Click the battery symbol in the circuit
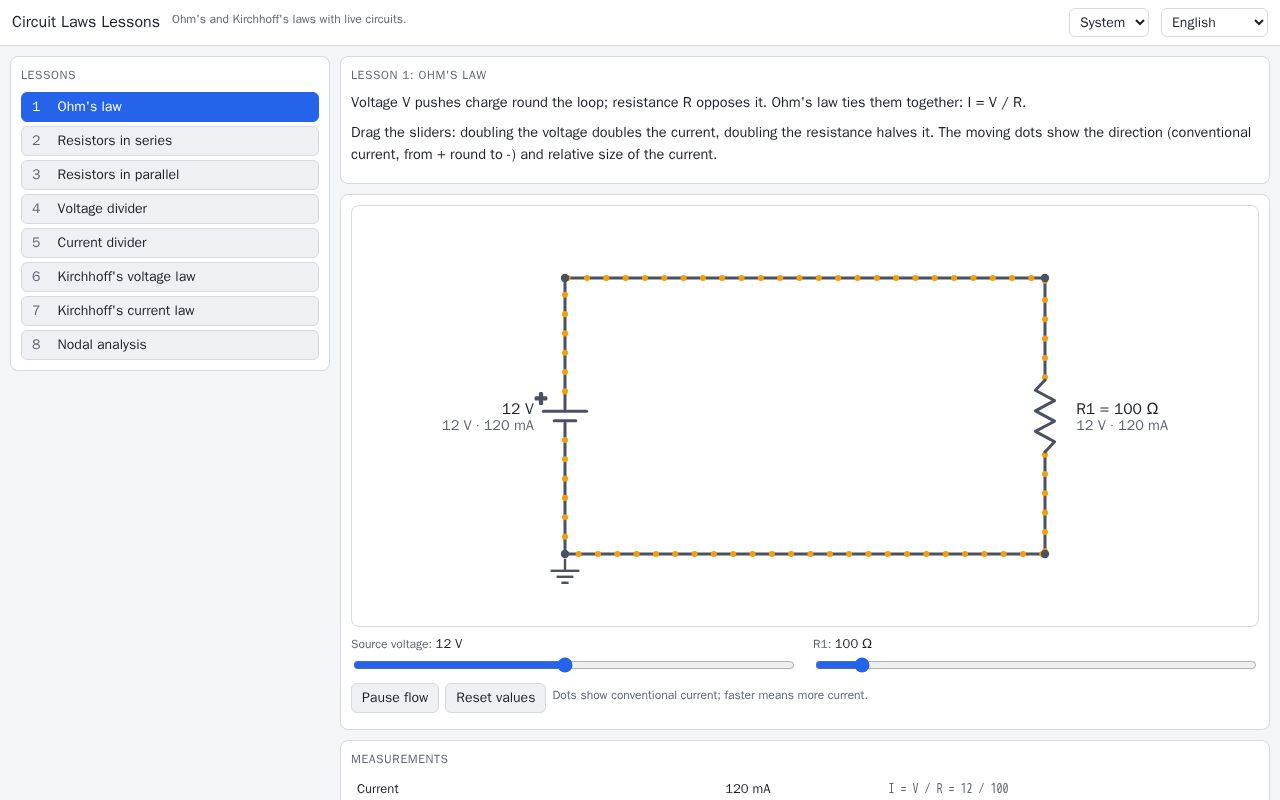The width and height of the screenshot is (1280, 800). (565, 416)
